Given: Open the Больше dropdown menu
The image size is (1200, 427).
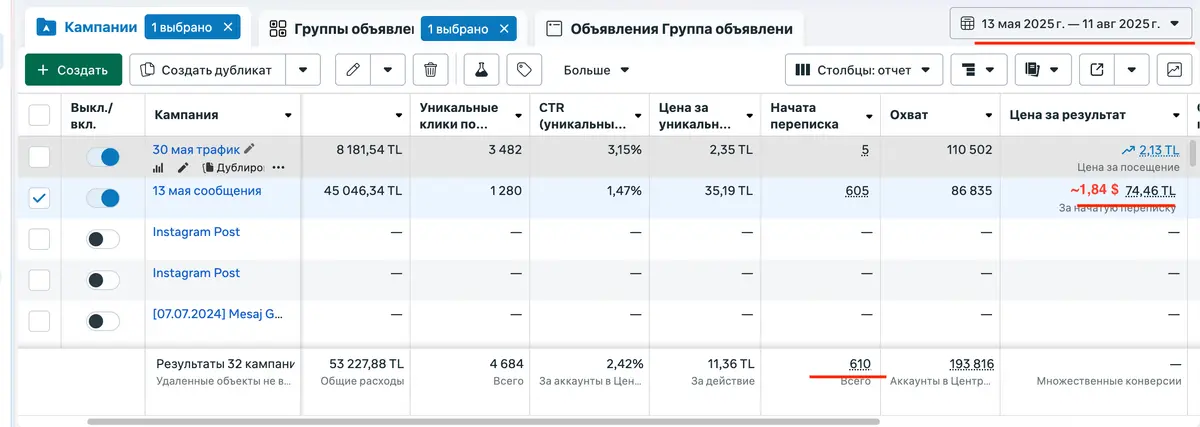Looking at the screenshot, I should [596, 70].
